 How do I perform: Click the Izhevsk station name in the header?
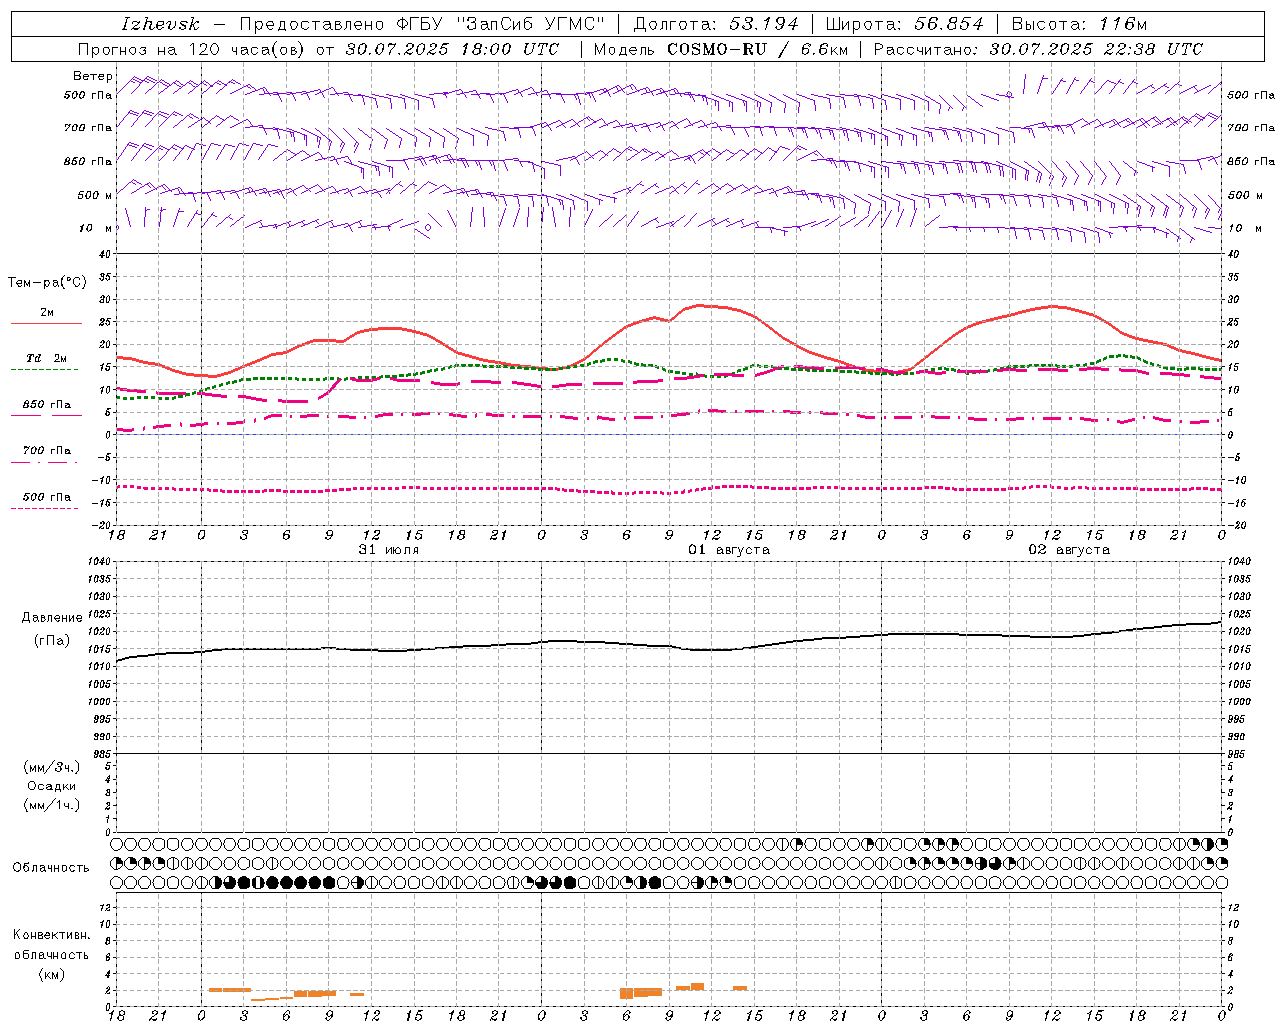coord(161,24)
